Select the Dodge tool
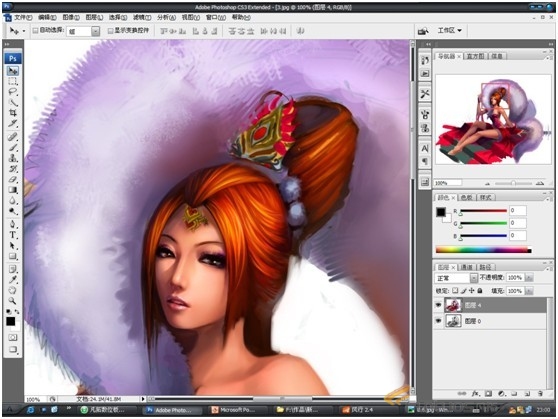This screenshot has height=419, width=558. 13,211
